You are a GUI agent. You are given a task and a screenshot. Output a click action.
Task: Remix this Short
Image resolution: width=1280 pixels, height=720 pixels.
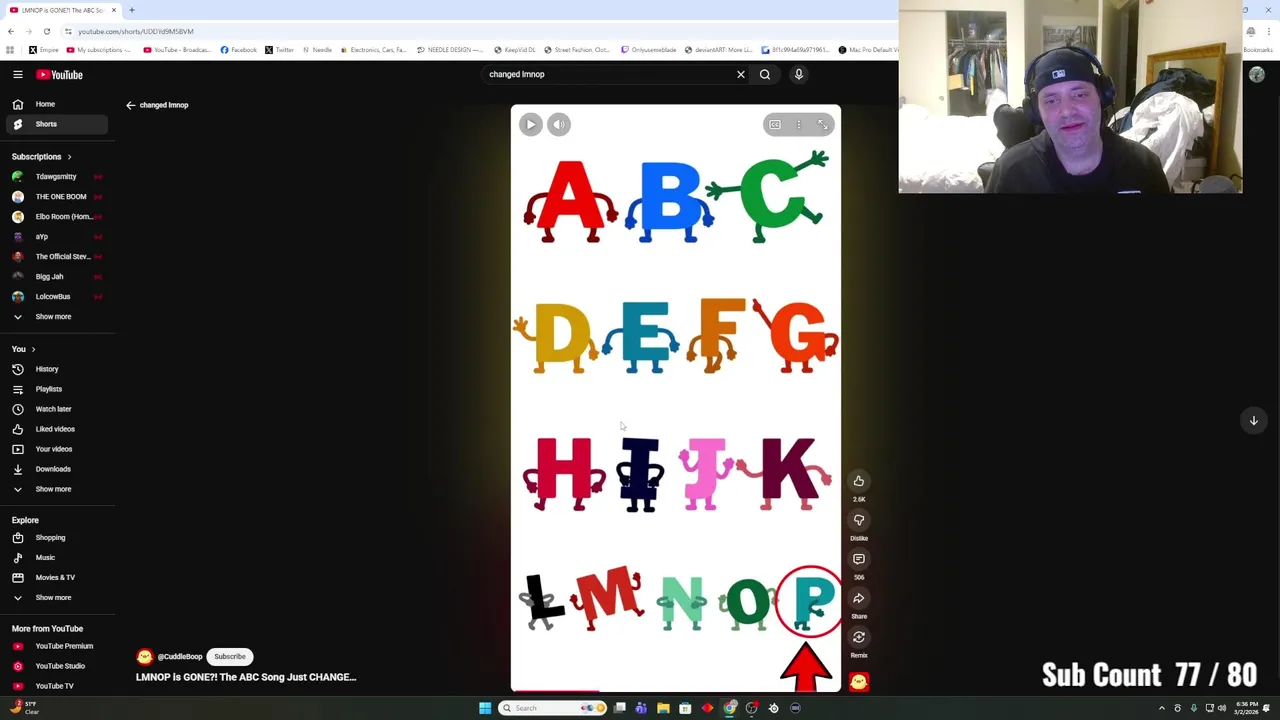point(859,637)
